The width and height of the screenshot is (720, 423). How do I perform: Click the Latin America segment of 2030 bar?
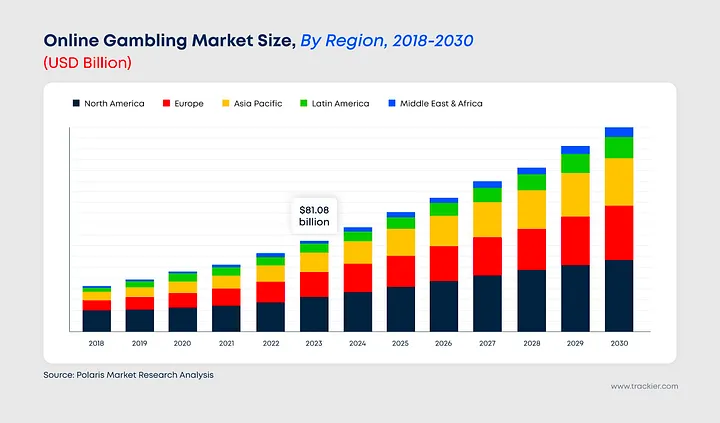[x=619, y=148]
